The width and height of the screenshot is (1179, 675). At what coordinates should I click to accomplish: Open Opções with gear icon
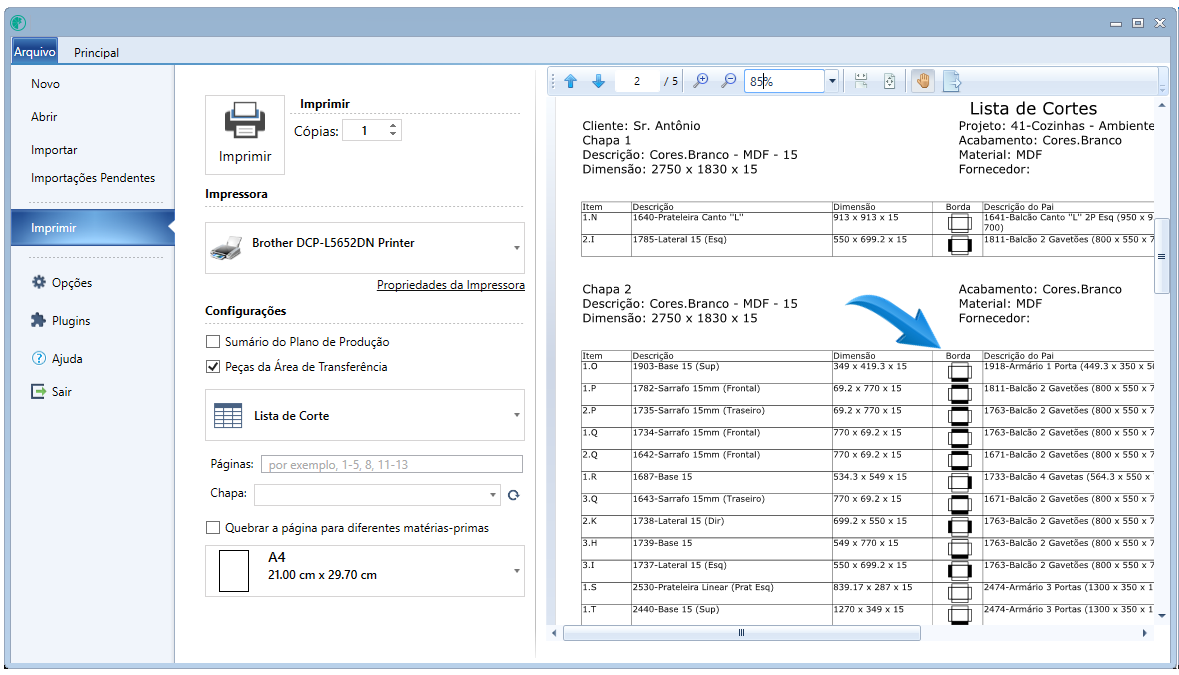(x=62, y=283)
